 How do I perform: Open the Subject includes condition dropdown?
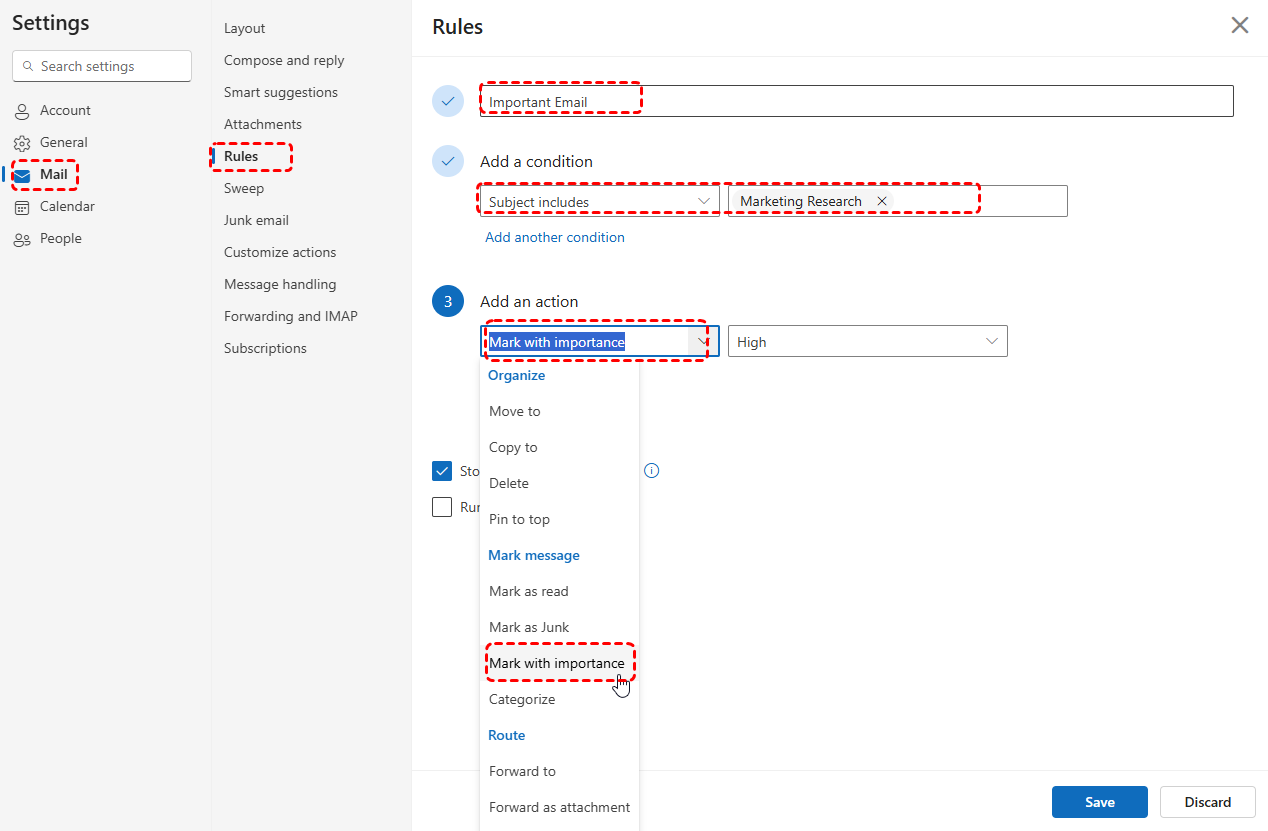pos(705,201)
